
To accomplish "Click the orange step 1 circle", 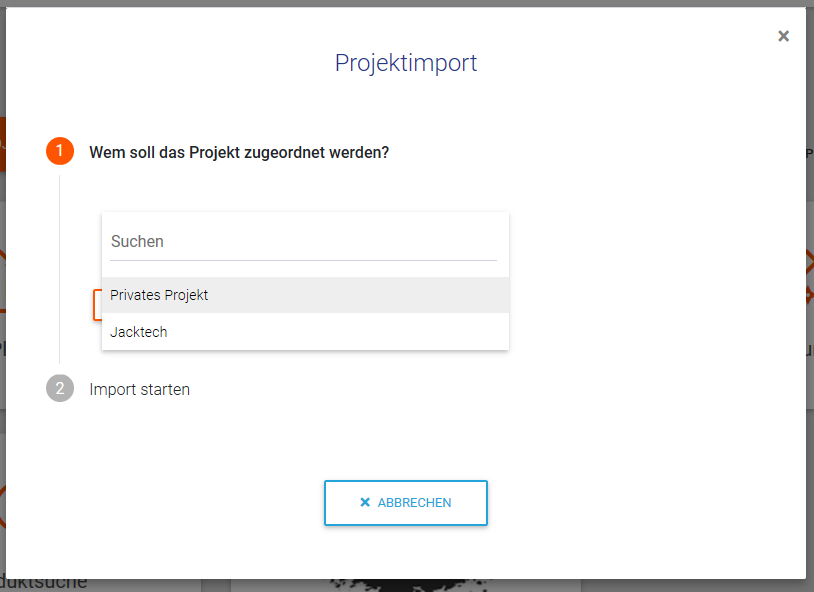I will pos(60,152).
